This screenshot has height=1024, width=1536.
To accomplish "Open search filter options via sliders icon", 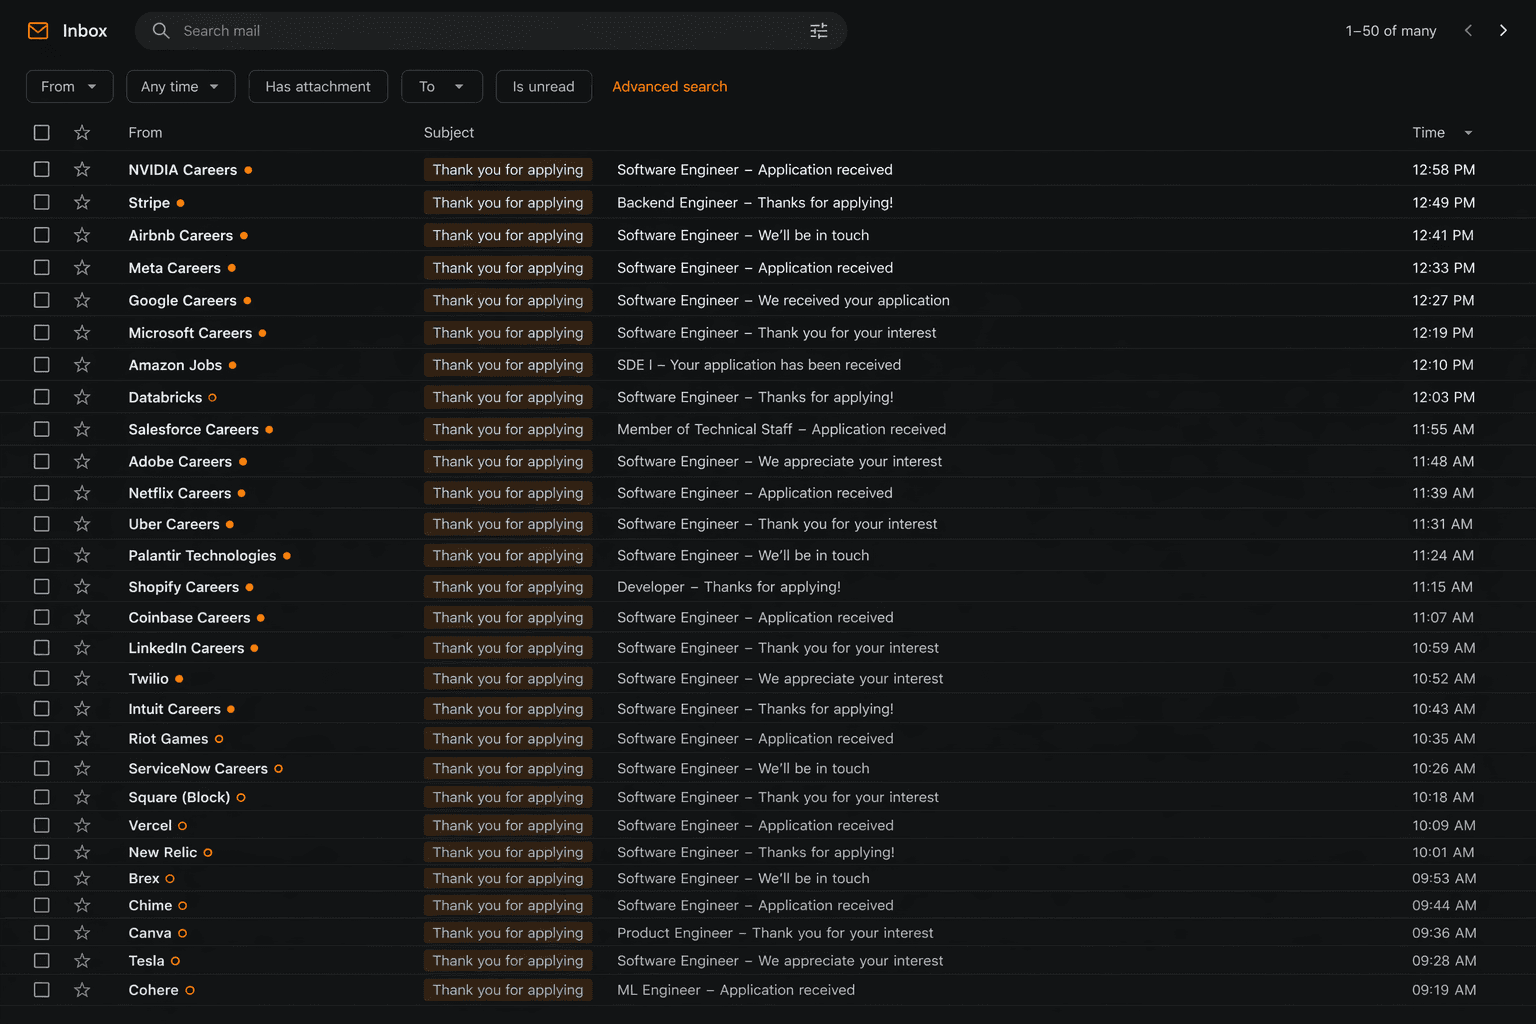I will (818, 31).
